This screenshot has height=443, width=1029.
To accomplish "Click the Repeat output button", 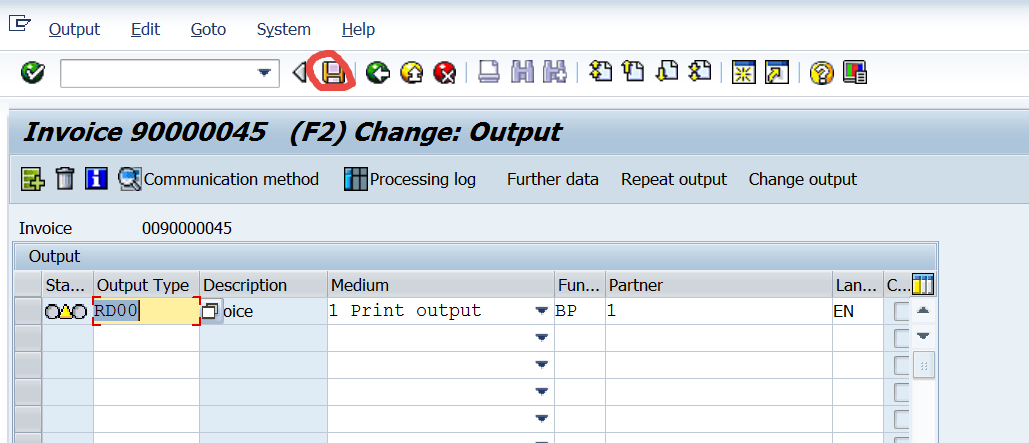I will pos(674,180).
